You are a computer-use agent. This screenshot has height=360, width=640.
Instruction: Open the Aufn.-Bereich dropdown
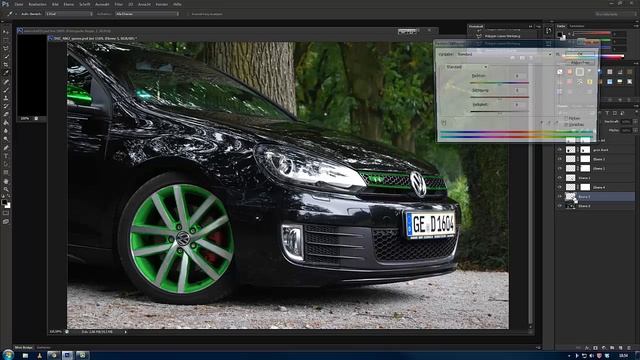[69, 14]
